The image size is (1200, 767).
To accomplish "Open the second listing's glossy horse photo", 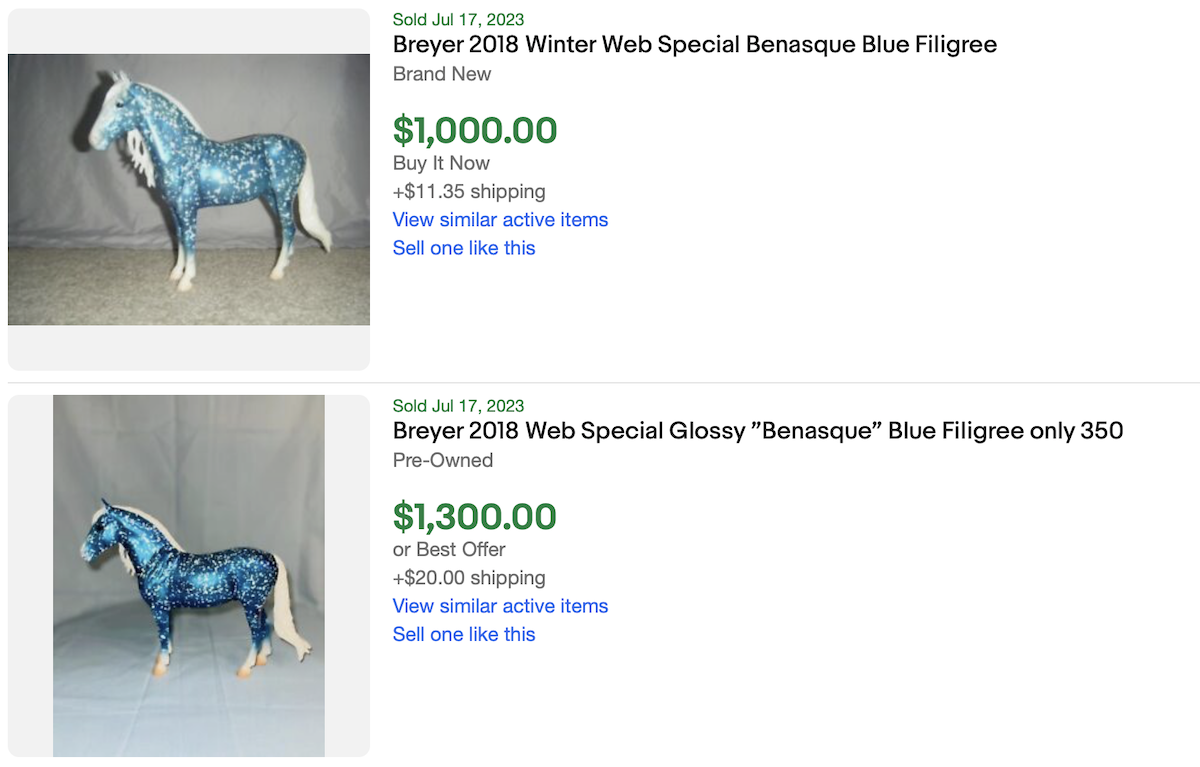I will click(x=189, y=575).
